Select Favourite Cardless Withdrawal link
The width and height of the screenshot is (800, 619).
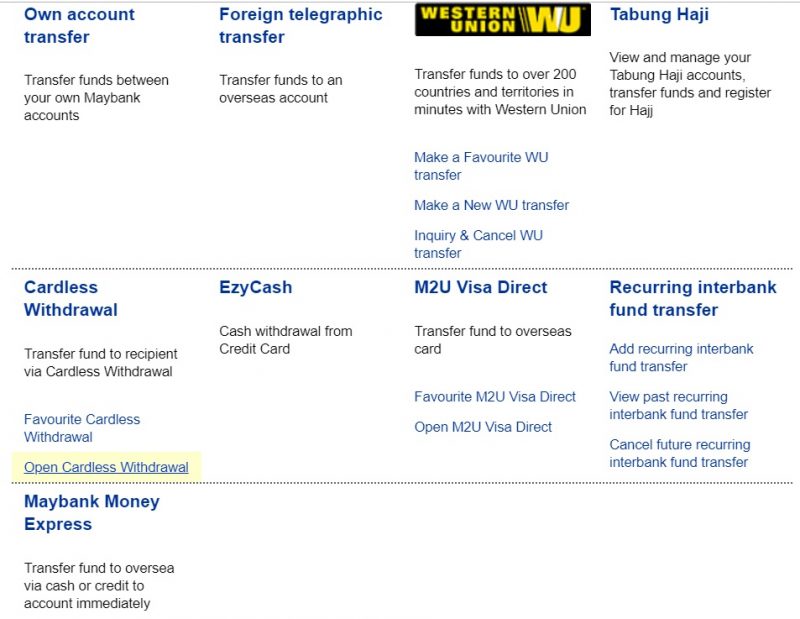click(x=82, y=428)
